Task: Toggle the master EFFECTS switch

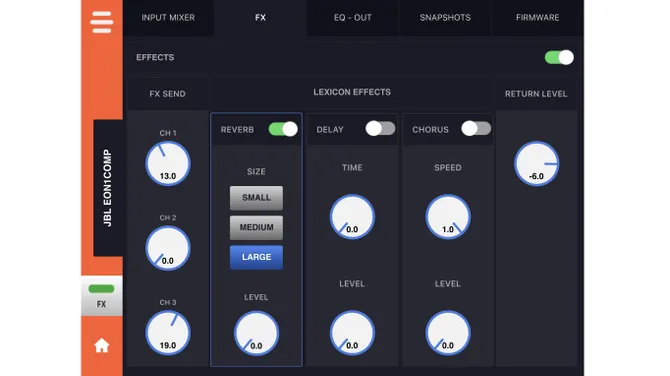Action: (559, 57)
